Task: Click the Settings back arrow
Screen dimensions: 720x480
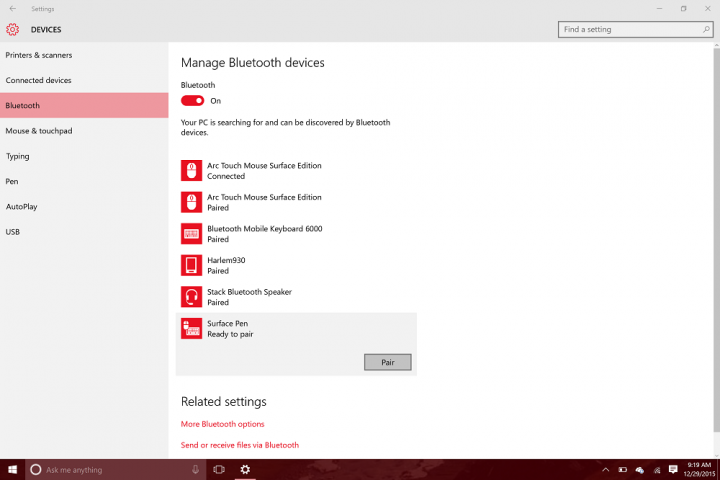Action: click(x=12, y=8)
